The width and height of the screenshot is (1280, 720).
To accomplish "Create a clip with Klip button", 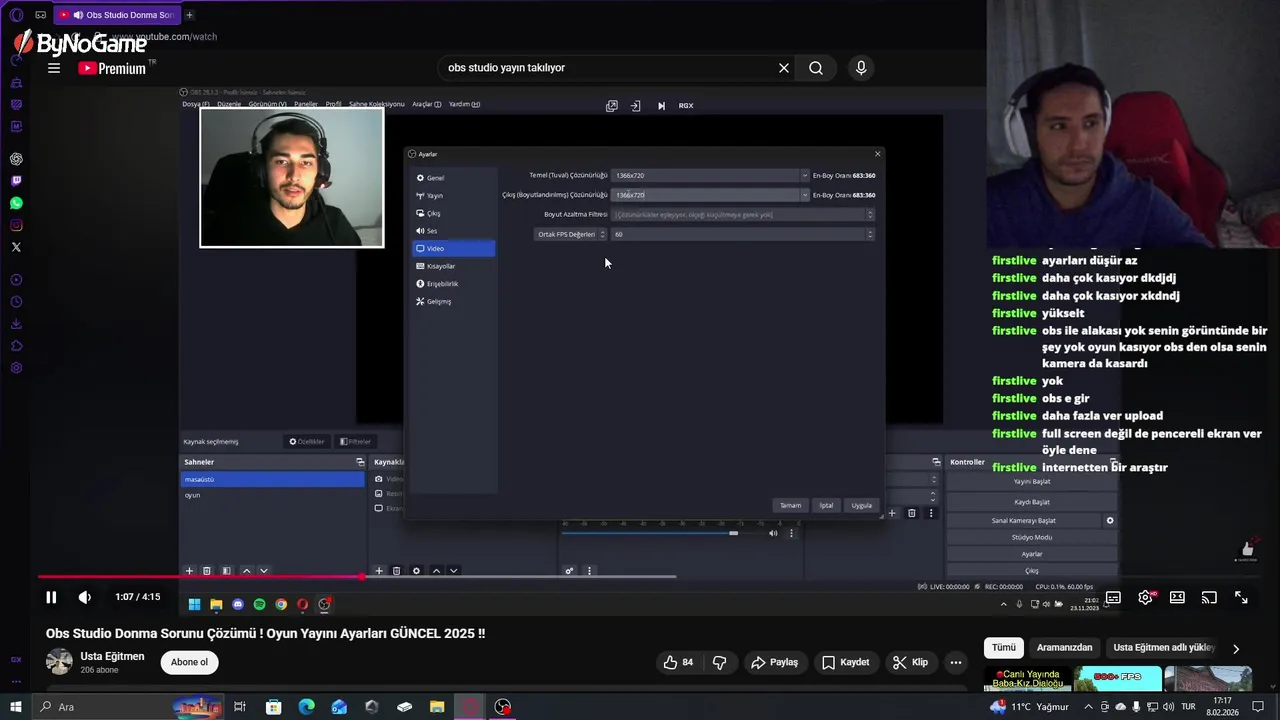I will [x=910, y=662].
